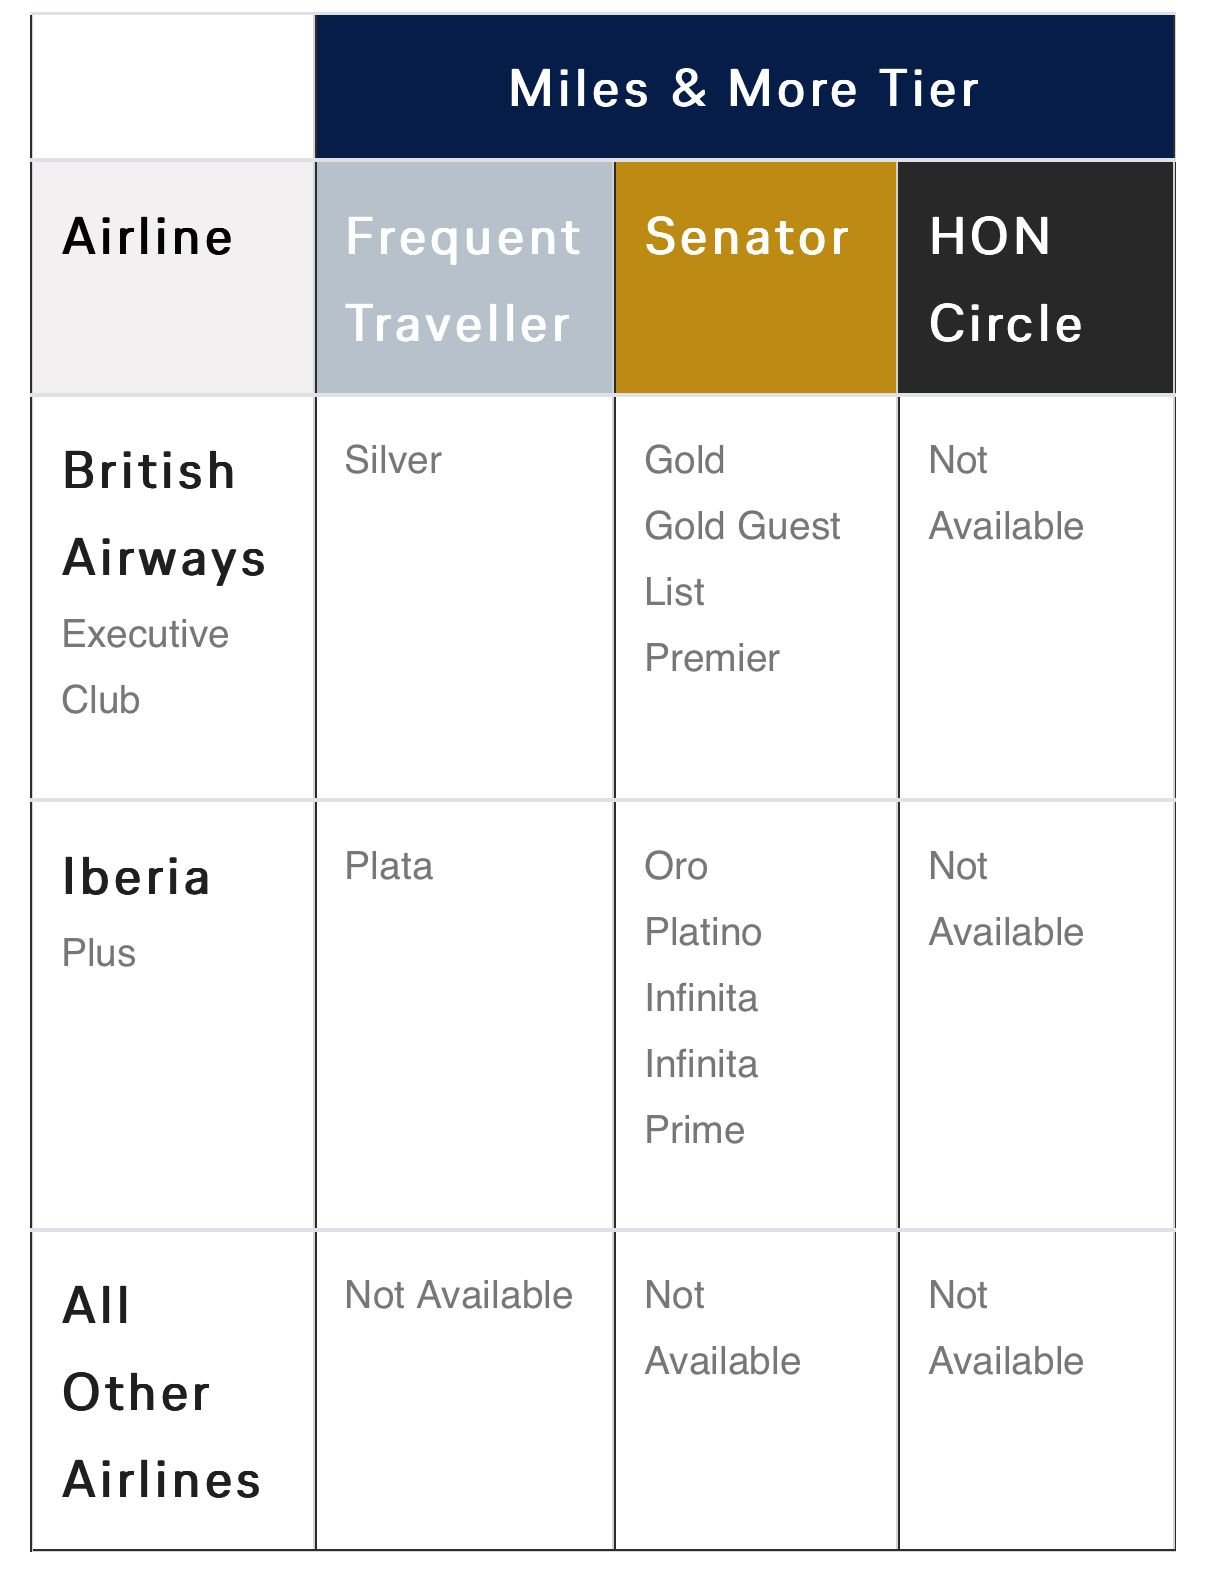Click Not Available in Iberia HON Circle cell
The height and width of the screenshot is (1586, 1206).
tap(1005, 899)
